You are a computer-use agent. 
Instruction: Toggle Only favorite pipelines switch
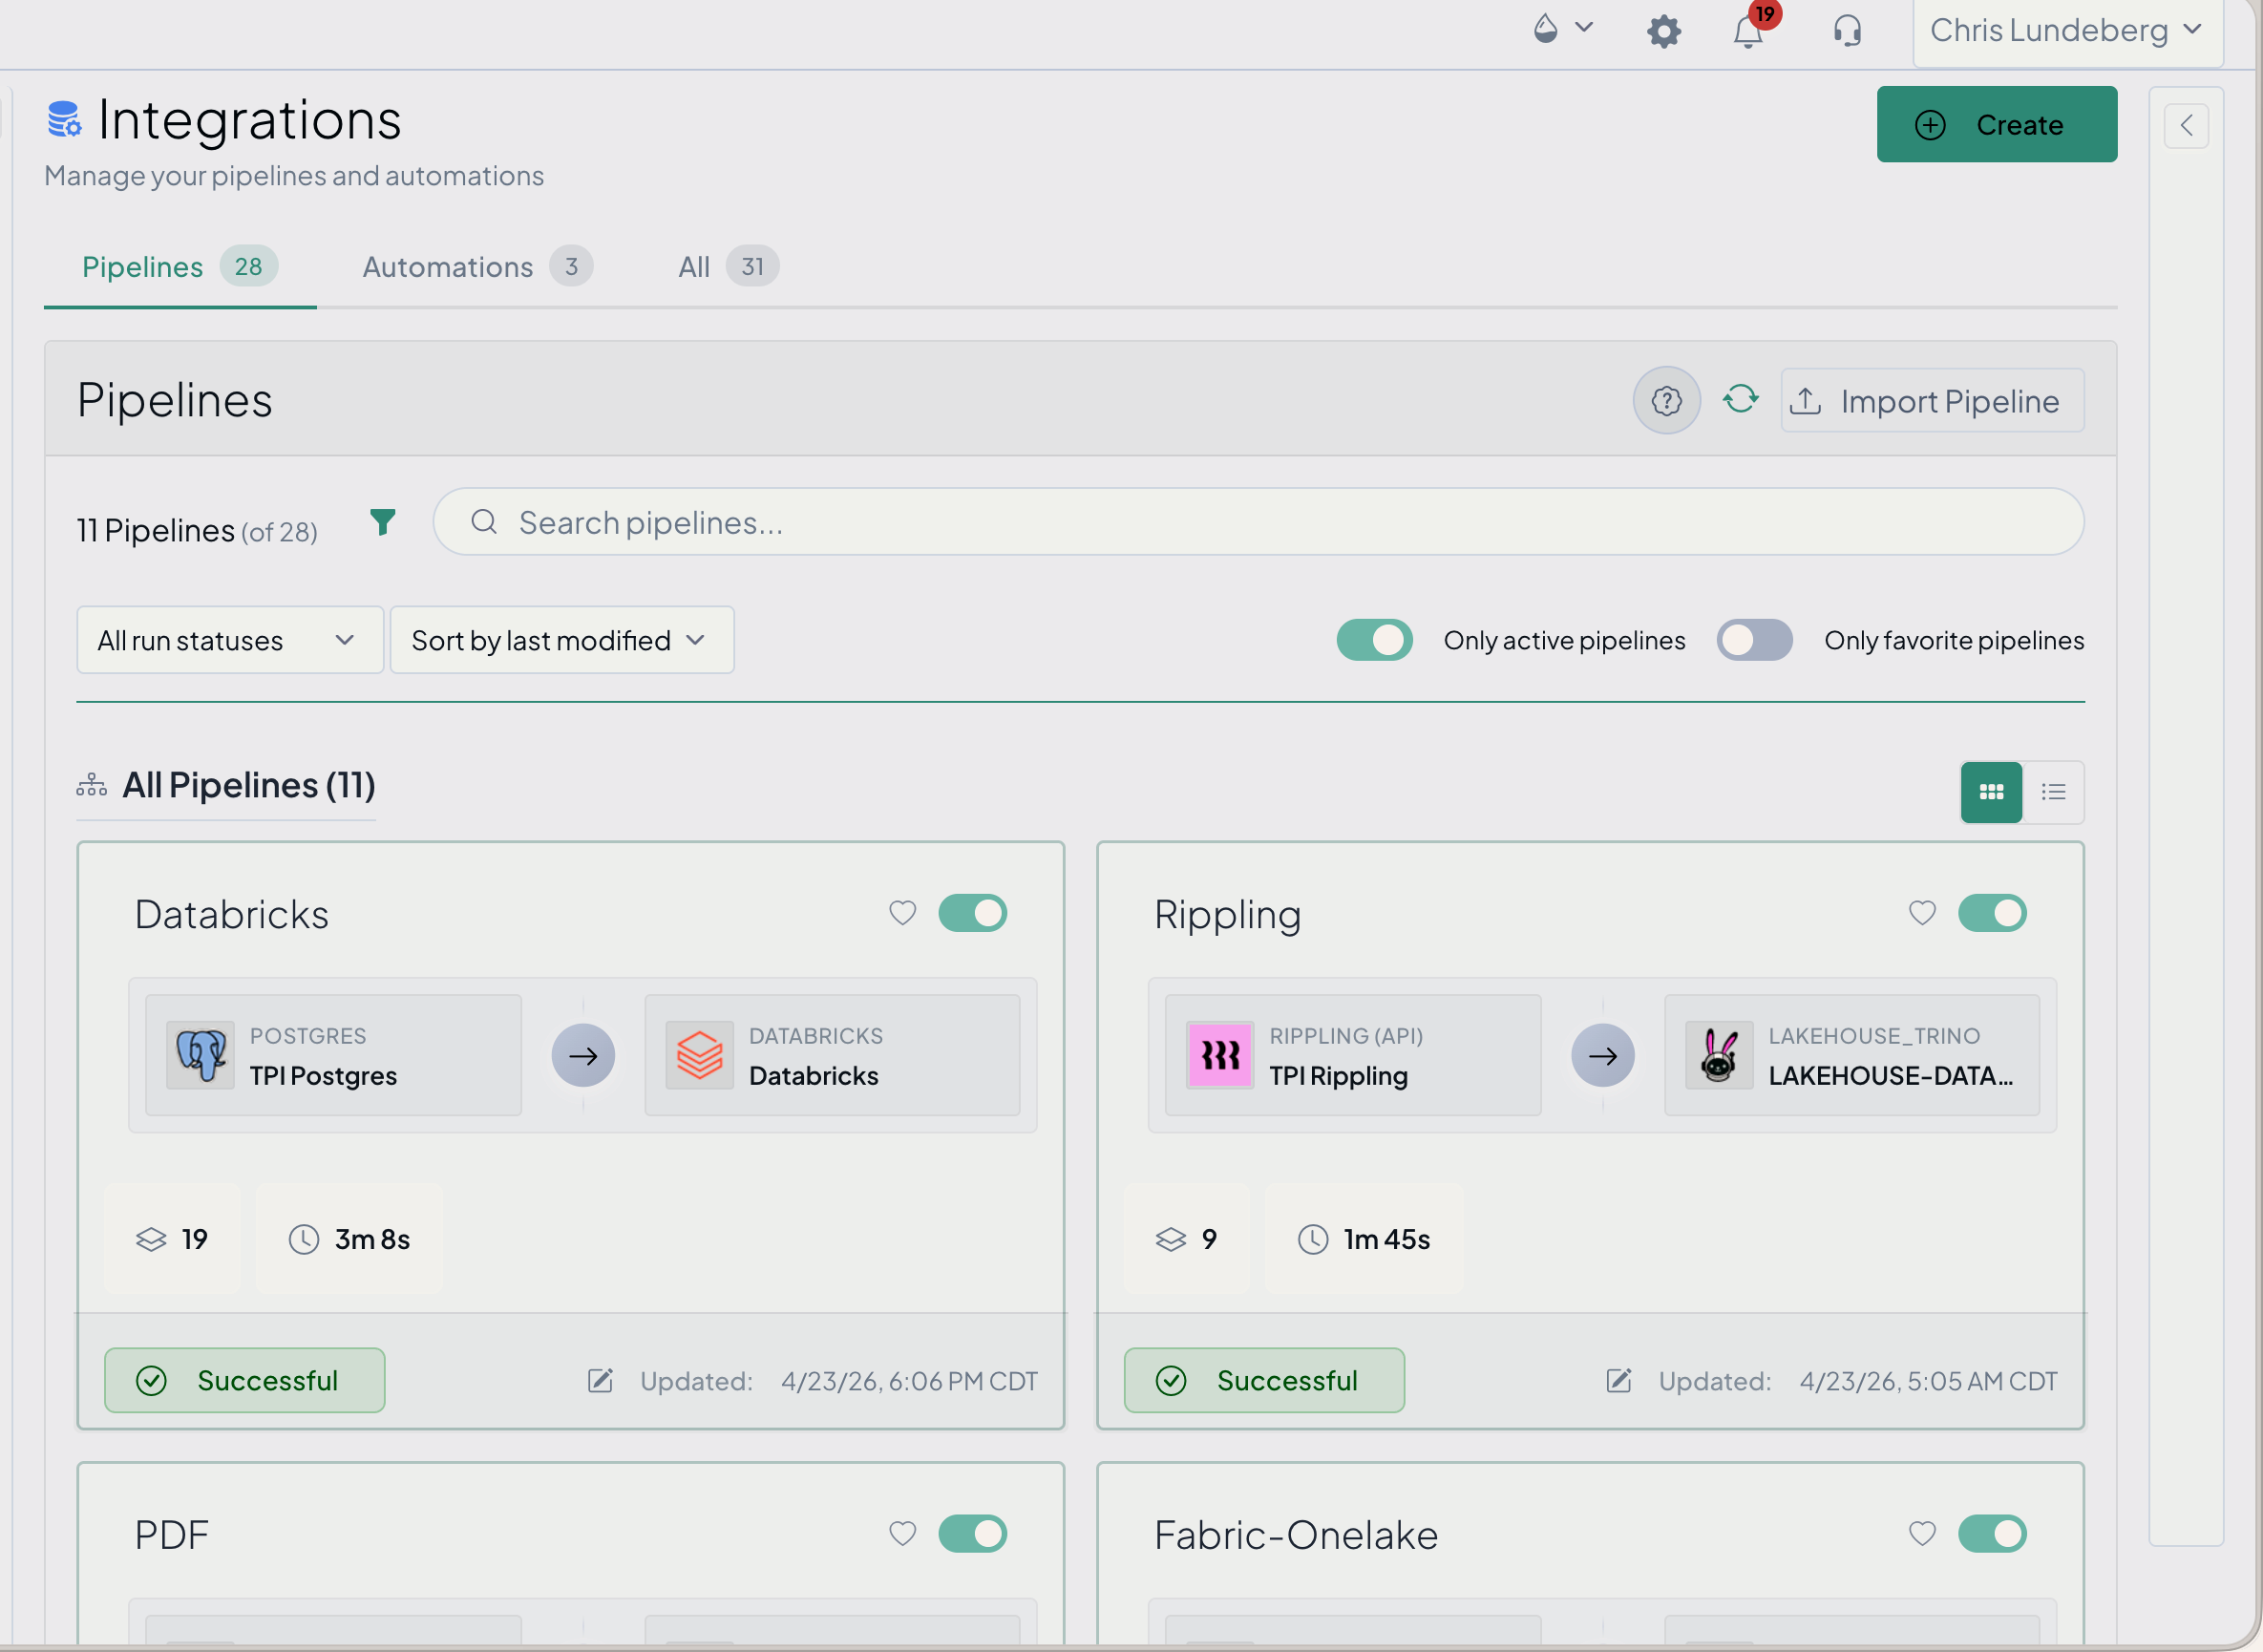pos(1754,640)
